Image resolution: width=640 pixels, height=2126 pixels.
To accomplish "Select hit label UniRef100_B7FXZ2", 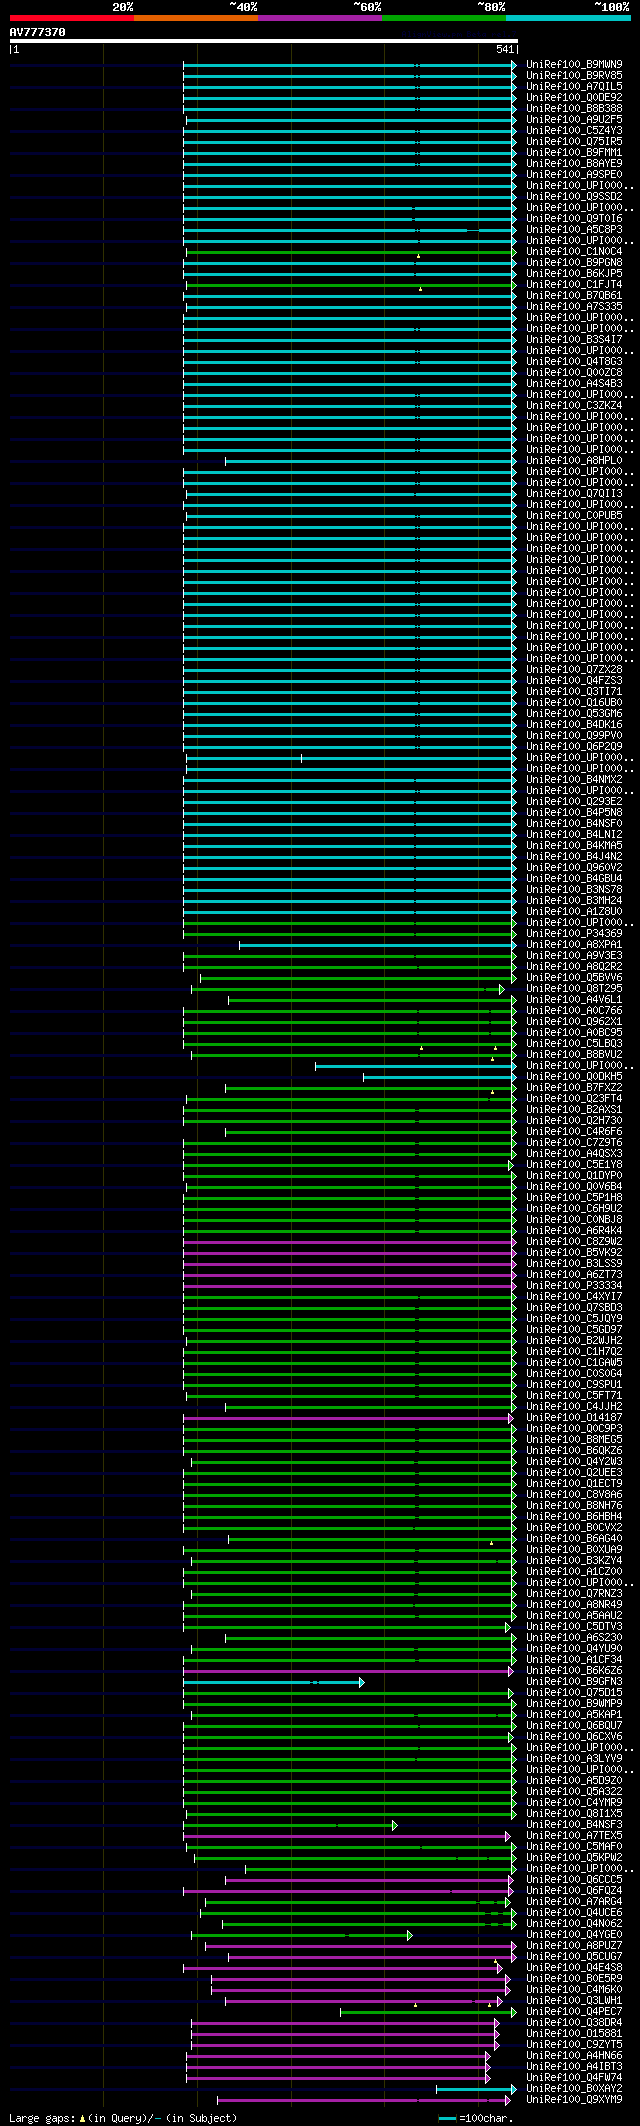I will pyautogui.click(x=574, y=1088).
